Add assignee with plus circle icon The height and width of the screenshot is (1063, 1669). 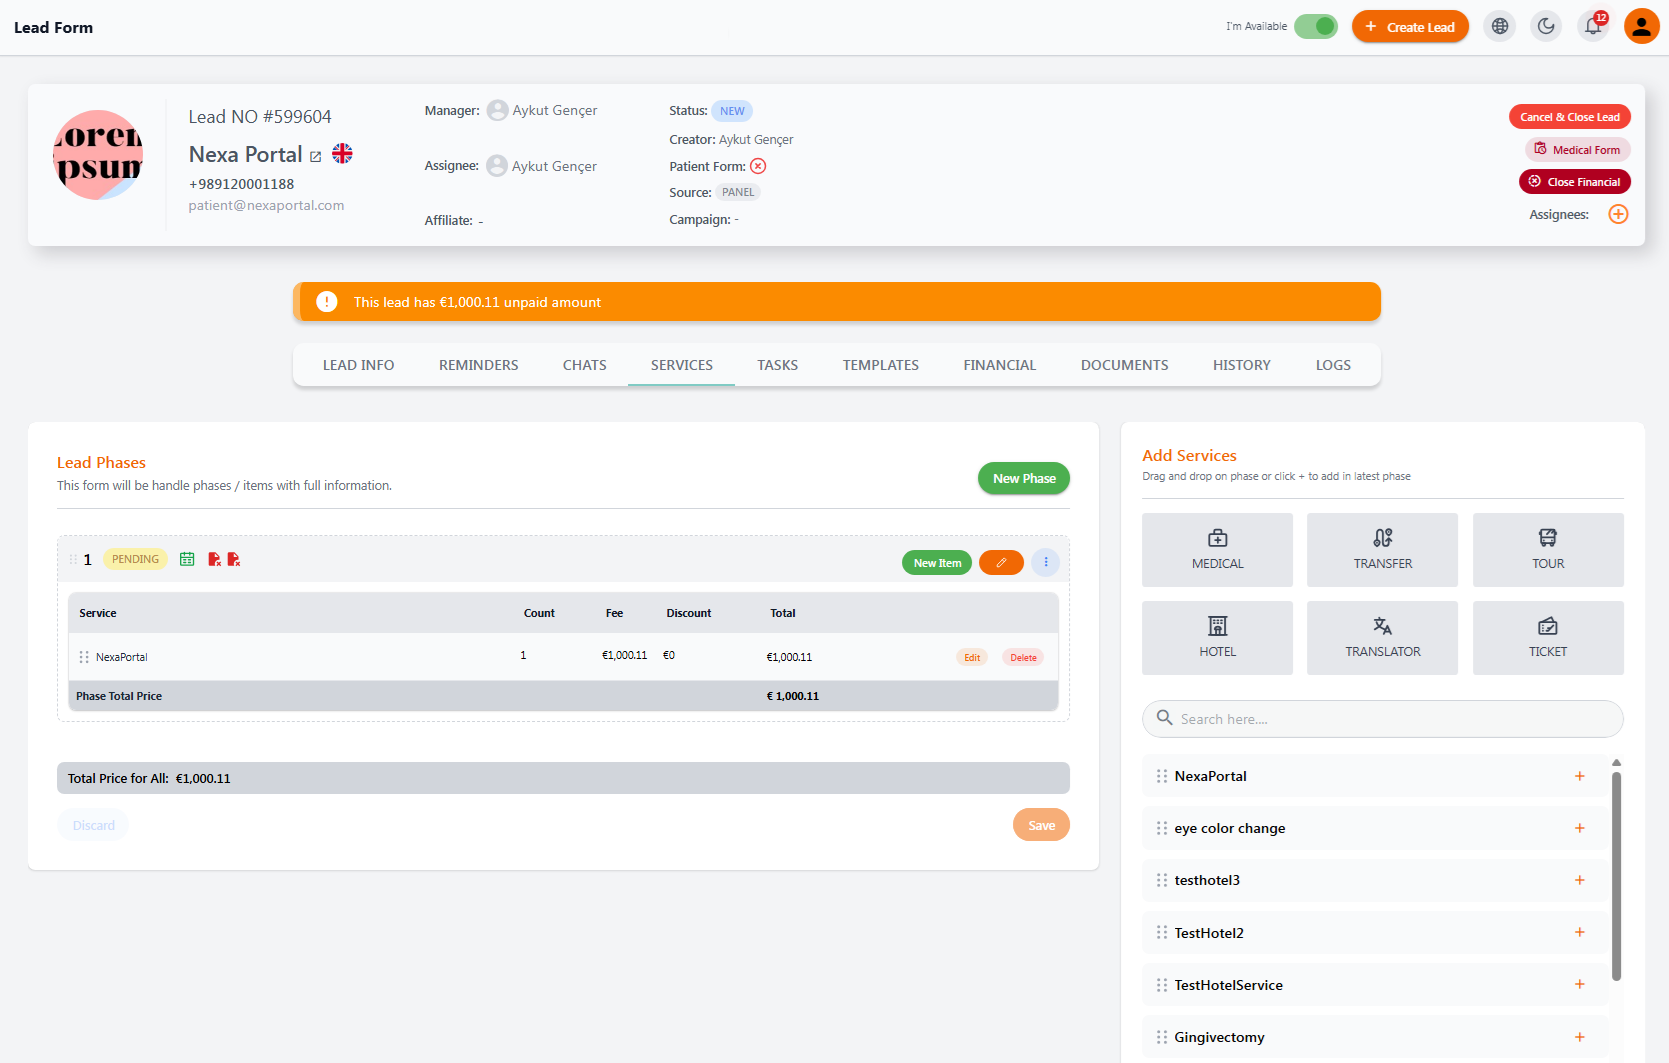(1618, 214)
